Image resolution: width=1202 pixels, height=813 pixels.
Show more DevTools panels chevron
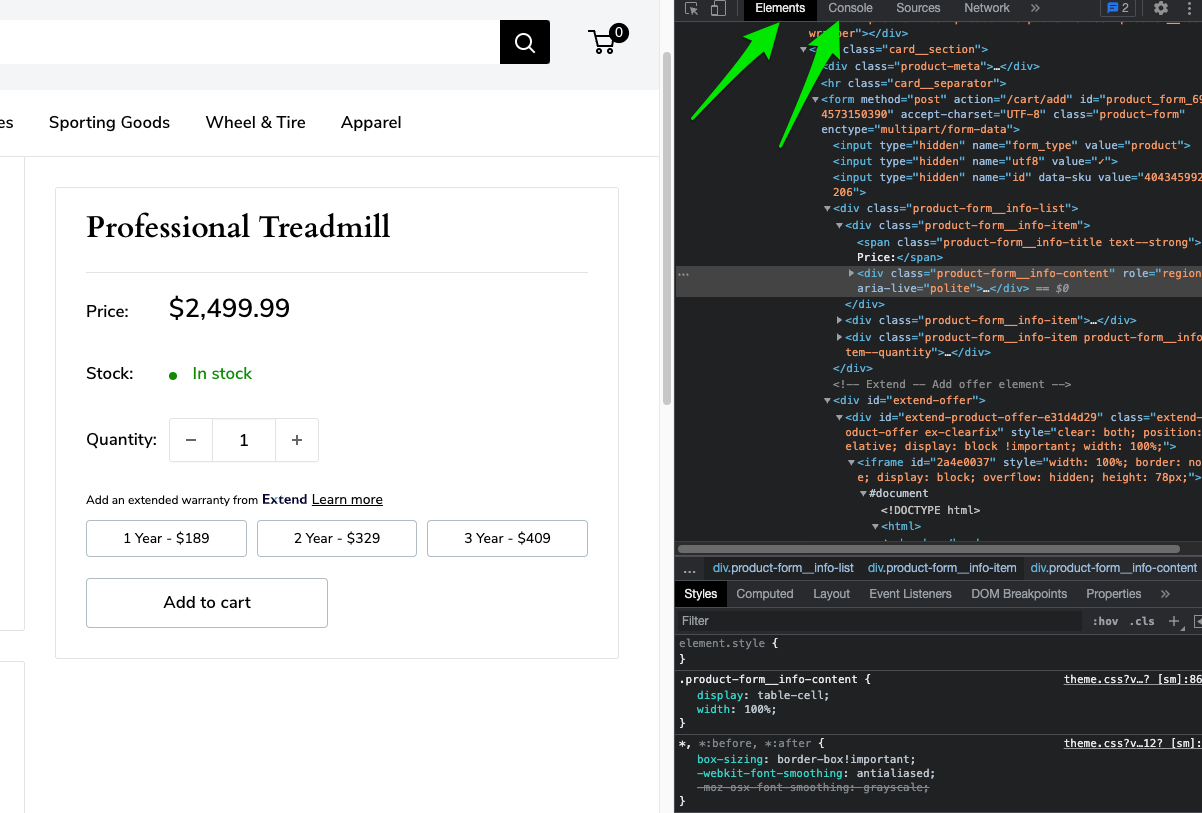pos(1035,8)
